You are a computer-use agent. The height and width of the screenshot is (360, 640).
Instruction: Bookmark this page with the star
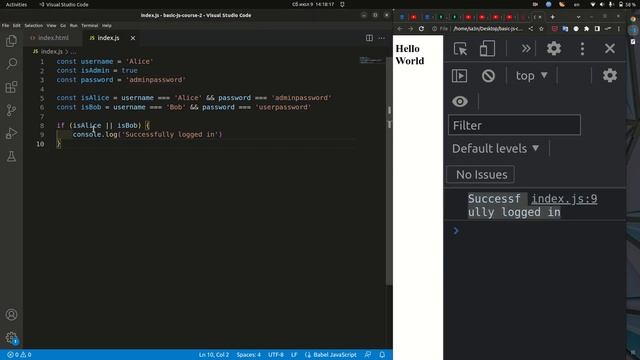coord(541,29)
